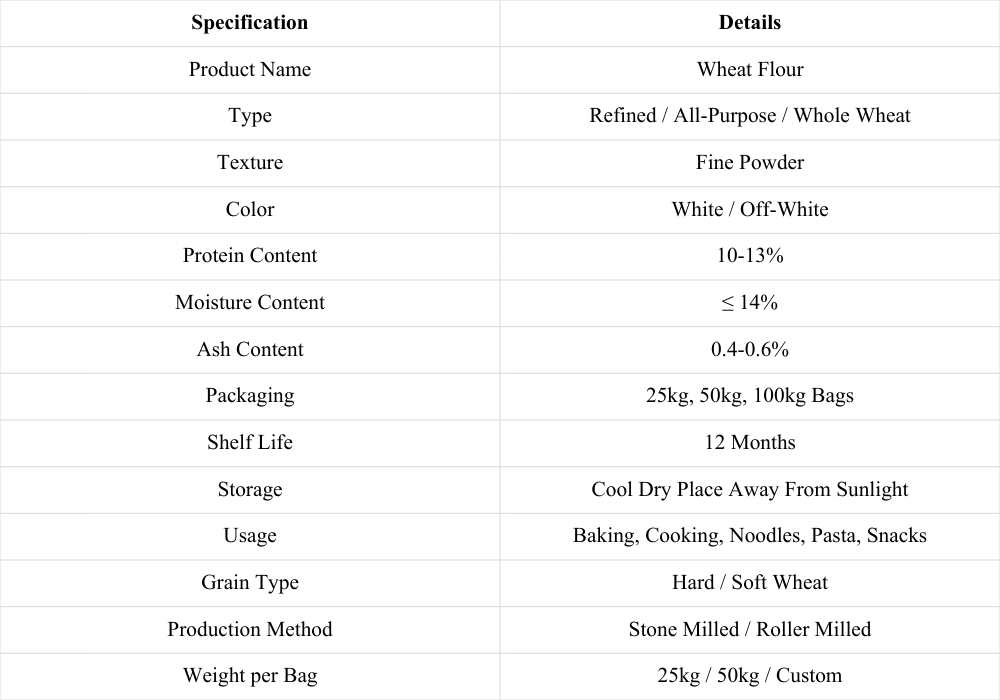
Task: Select the White / Off-White cell
Action: pos(749,210)
